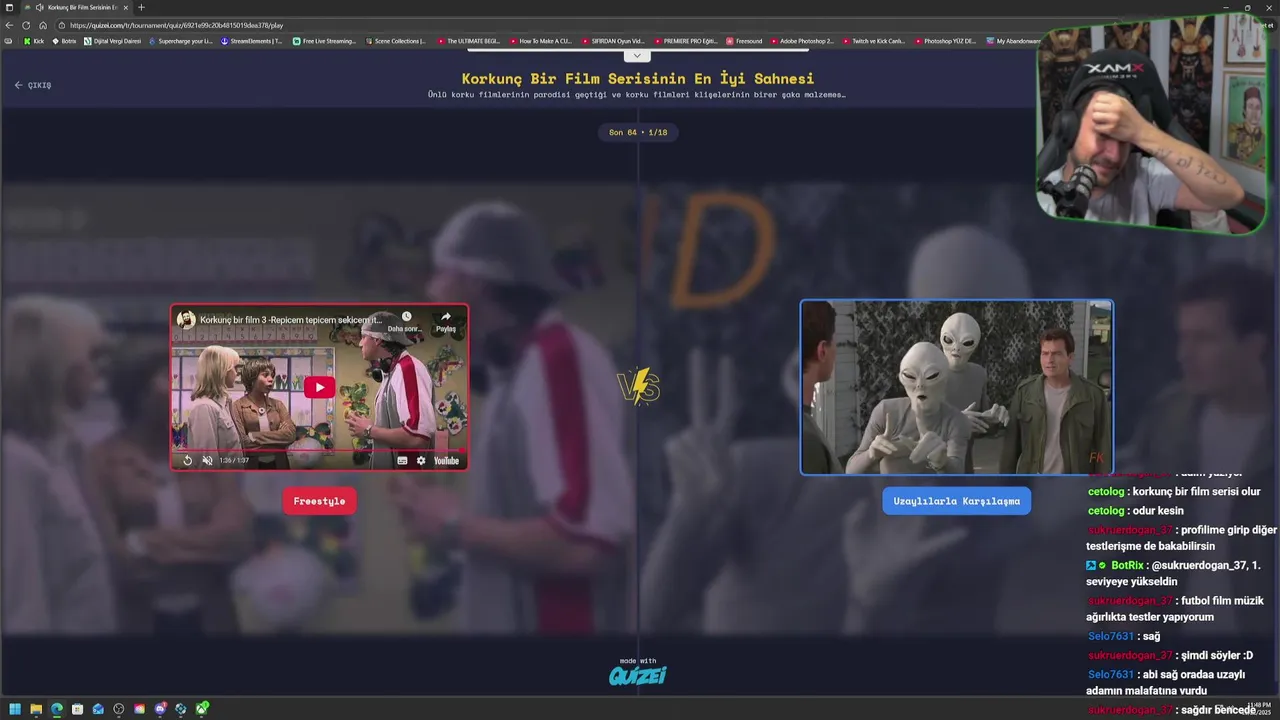Screen dimensions: 1280x720
Task: Open File Explorer from the taskbar
Action: point(36,709)
